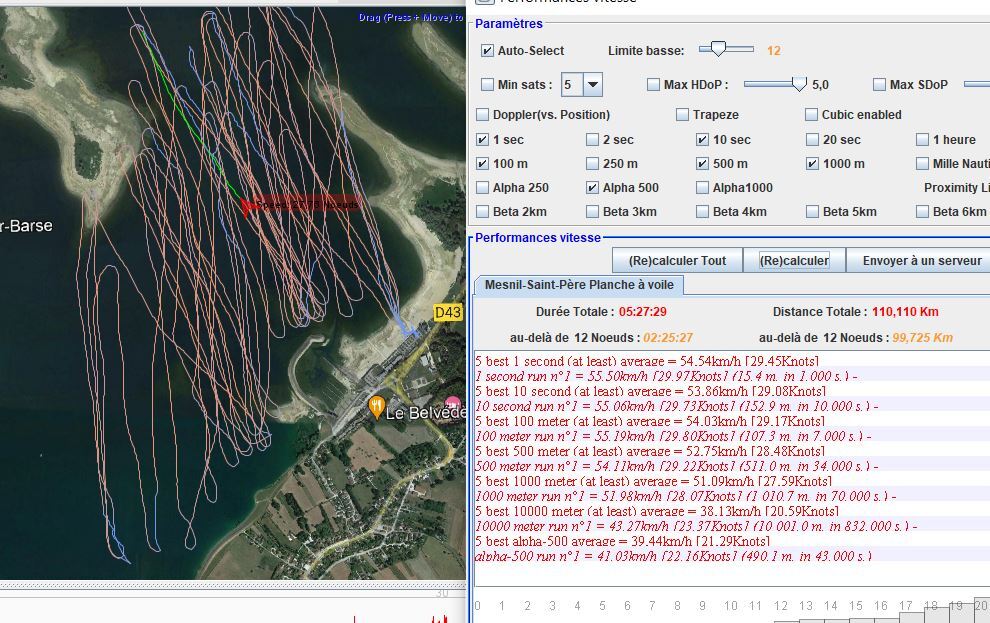Screen dimensions: 990x623
Task: Select the Mesnil-Saint-Père Planche à voile tab
Action: click(x=579, y=285)
